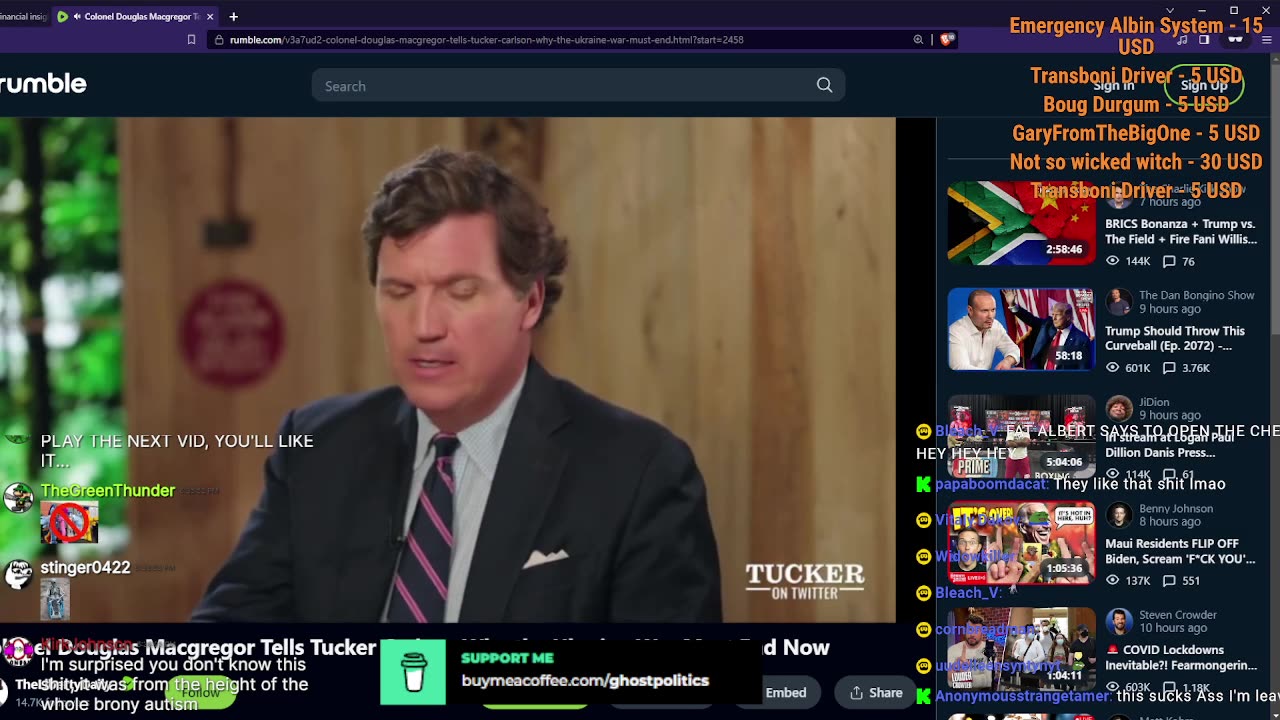1280x720 pixels.
Task: Select the rumble.com URL in the address bar
Action: (486, 40)
